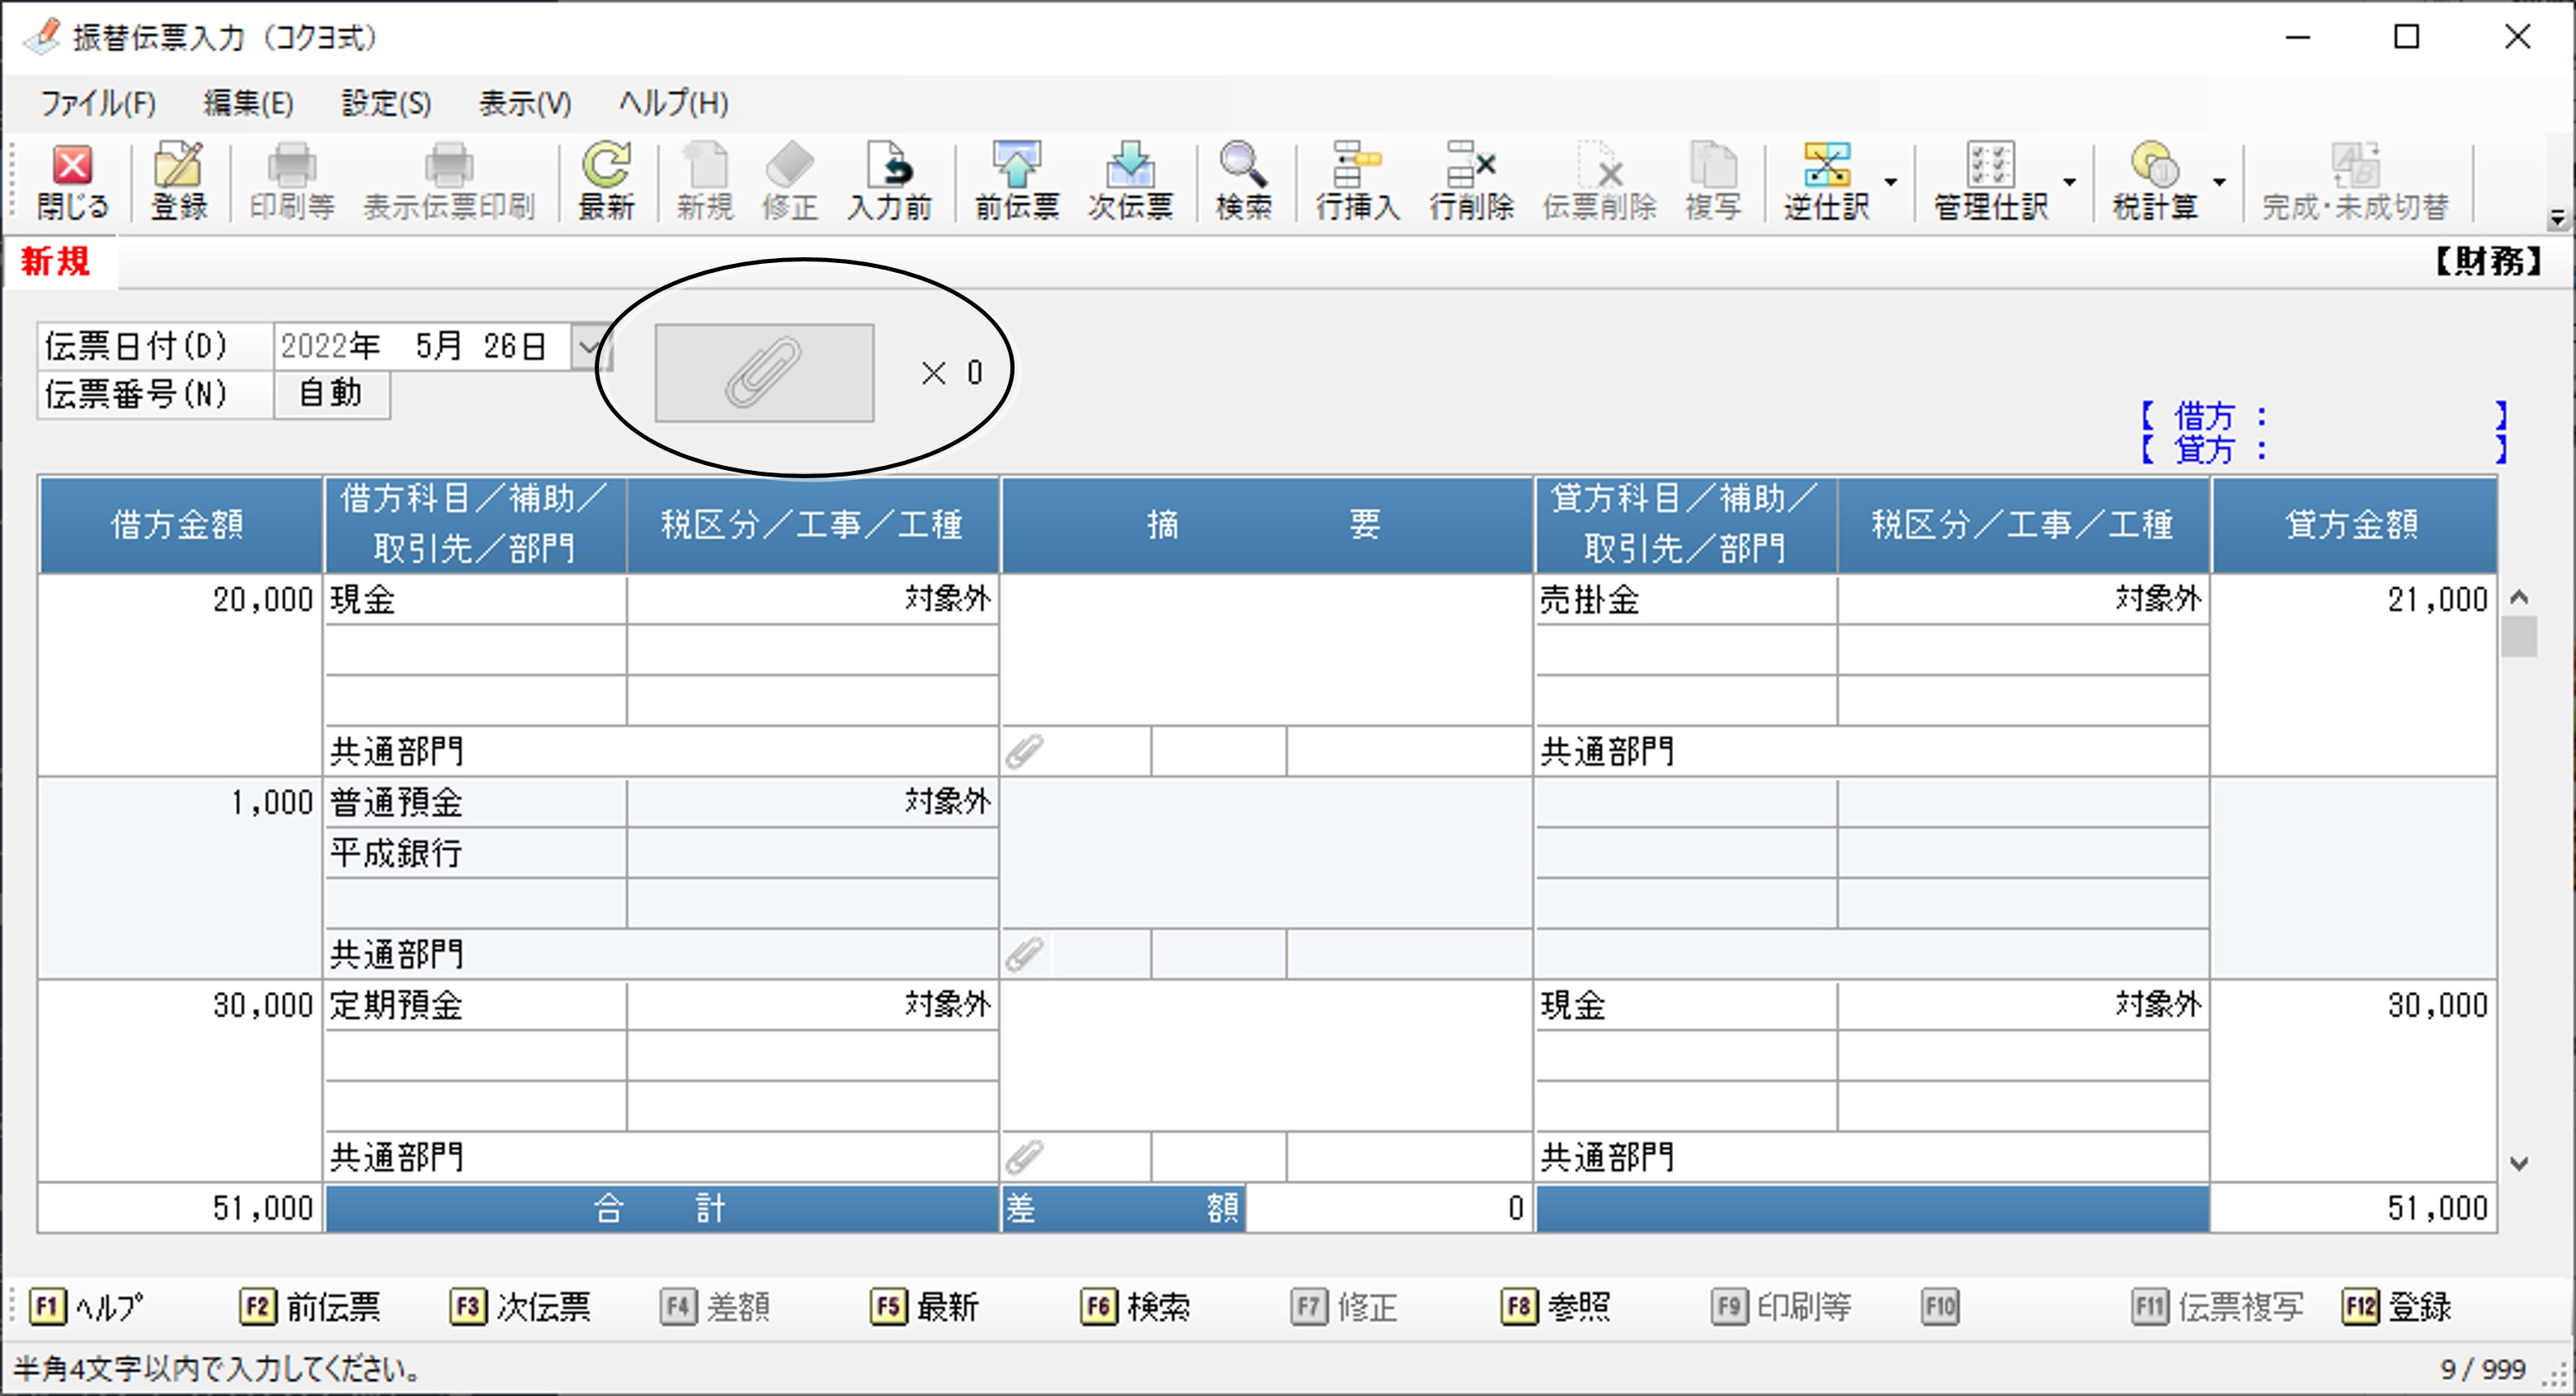Click the 新規 toolbar icon
2576x1396 pixels.
(x=705, y=182)
